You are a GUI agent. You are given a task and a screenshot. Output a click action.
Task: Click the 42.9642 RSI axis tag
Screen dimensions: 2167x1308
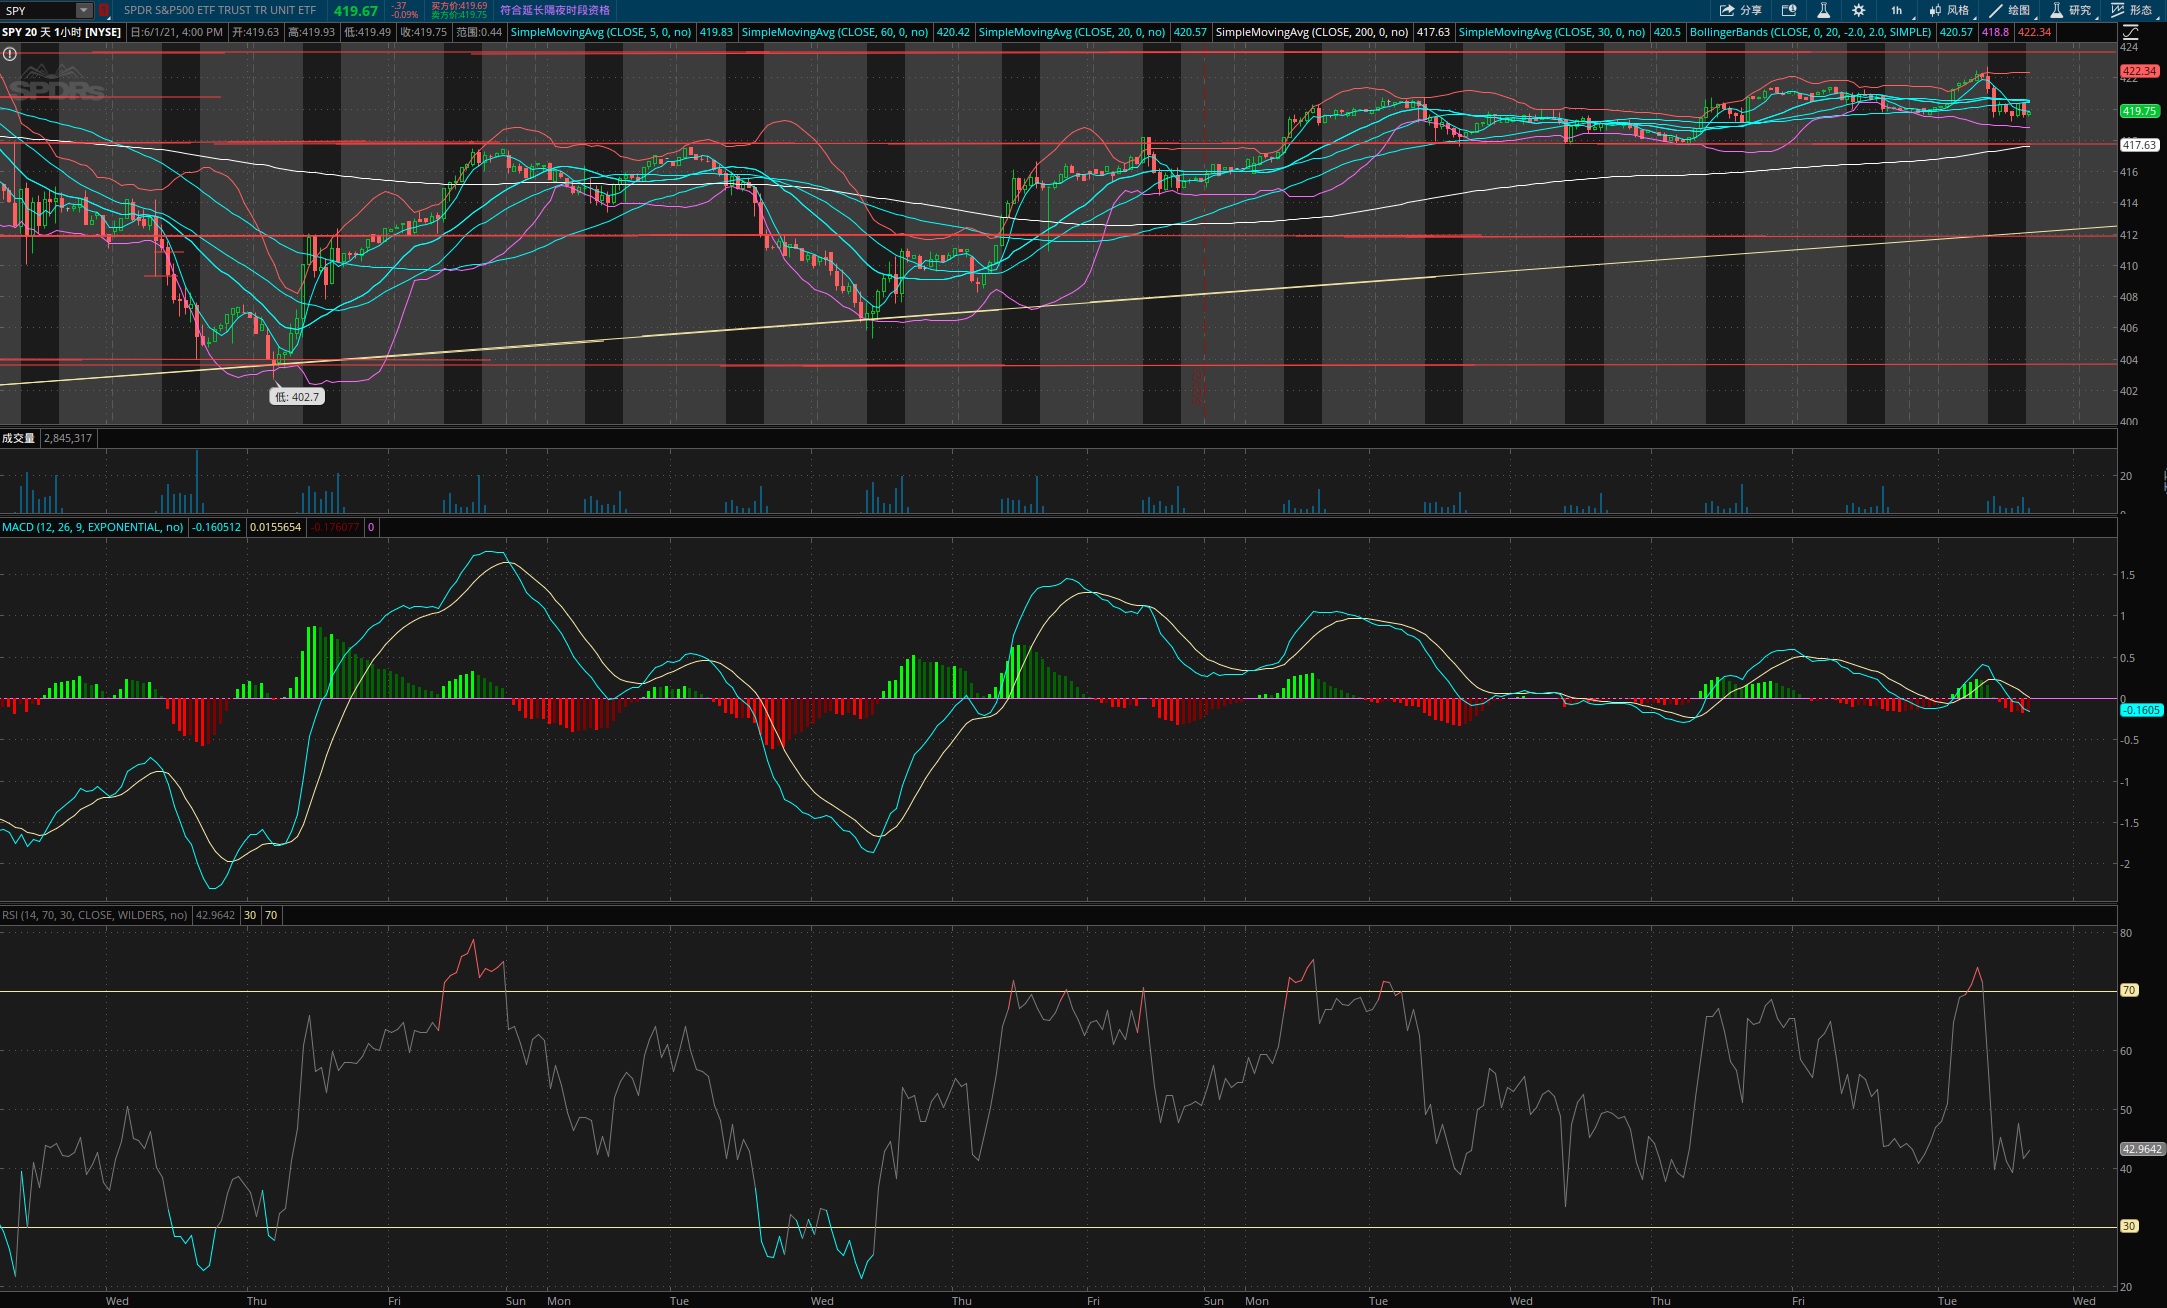pyautogui.click(x=2142, y=1149)
